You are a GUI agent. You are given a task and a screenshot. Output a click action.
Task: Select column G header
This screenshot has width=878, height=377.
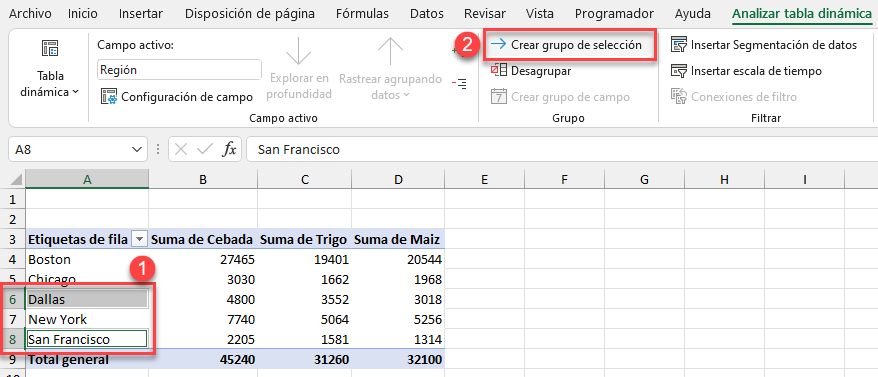tap(645, 179)
